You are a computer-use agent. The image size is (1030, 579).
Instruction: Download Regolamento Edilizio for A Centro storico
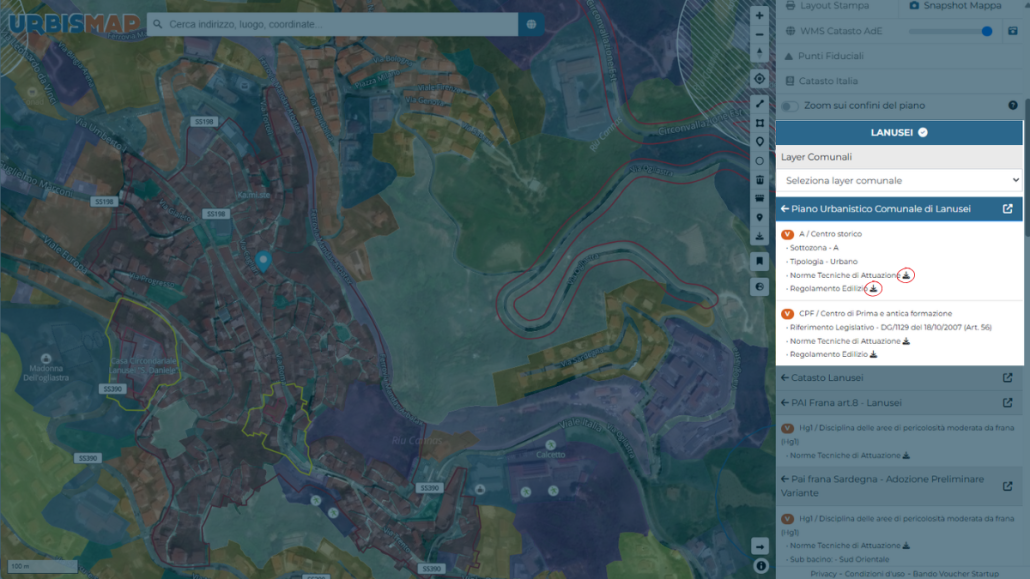tap(873, 289)
